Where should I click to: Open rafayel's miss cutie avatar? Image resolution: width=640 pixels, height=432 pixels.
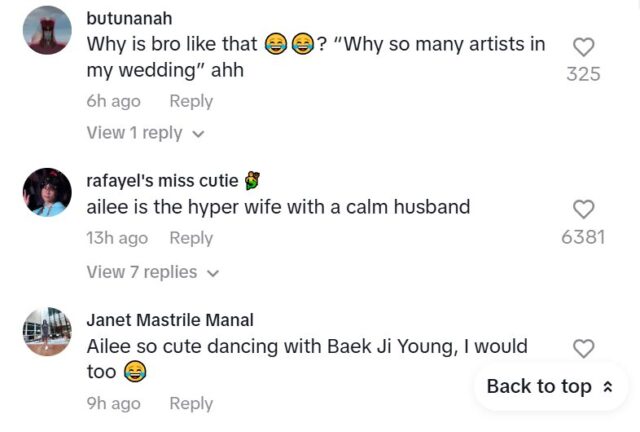click(x=47, y=191)
